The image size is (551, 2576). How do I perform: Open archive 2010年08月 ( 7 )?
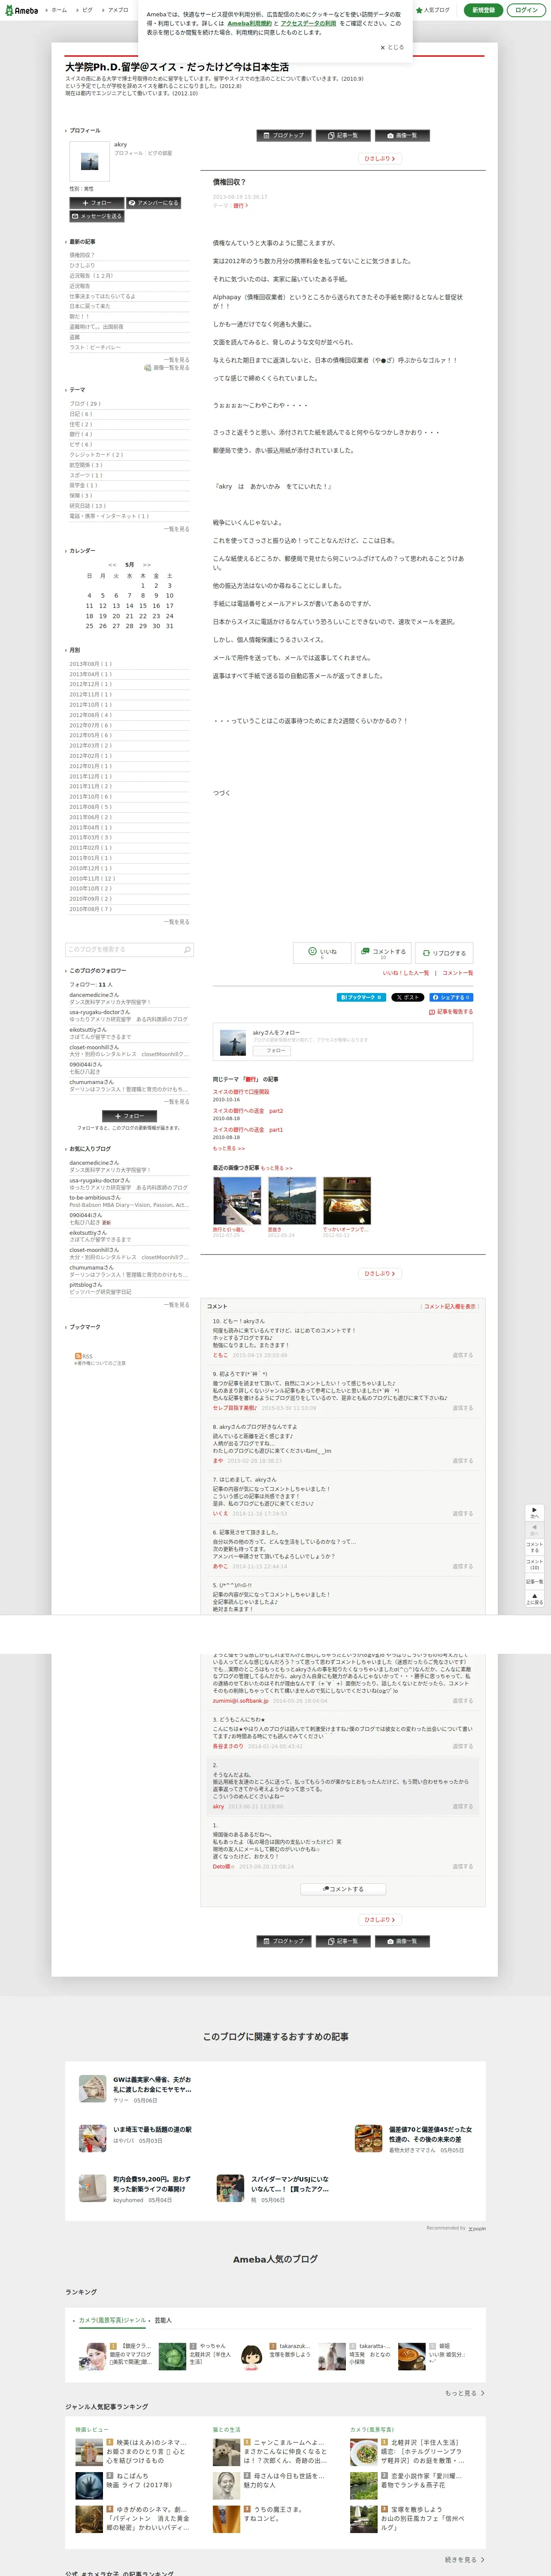tap(90, 909)
